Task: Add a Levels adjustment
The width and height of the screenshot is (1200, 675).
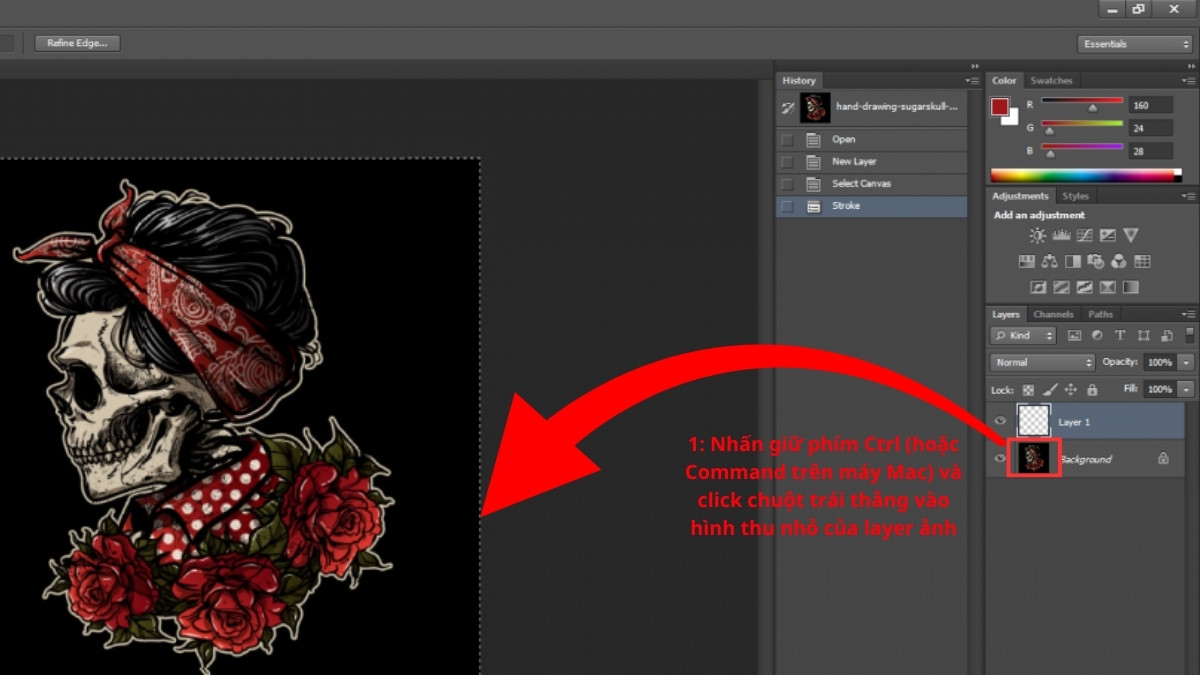Action: click(1061, 236)
